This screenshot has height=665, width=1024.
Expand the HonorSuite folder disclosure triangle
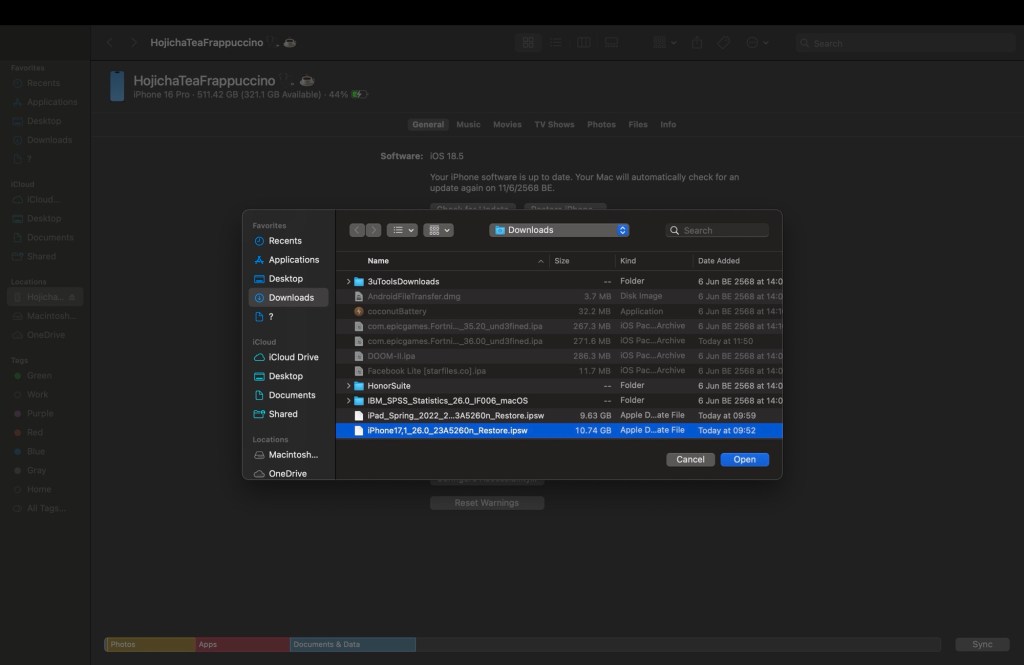pos(348,386)
